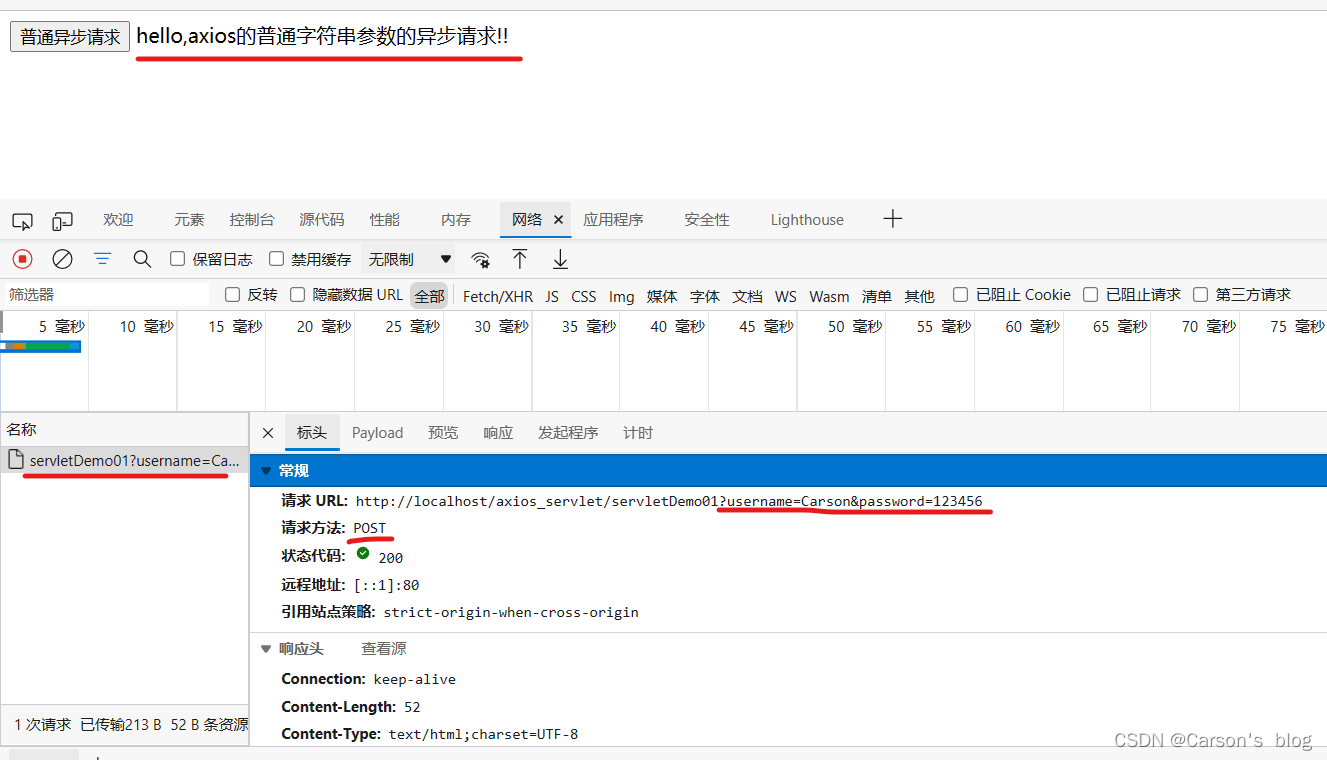Image resolution: width=1327 pixels, height=760 pixels.
Task: Filter by 其他 Other requests
Action: 920,296
